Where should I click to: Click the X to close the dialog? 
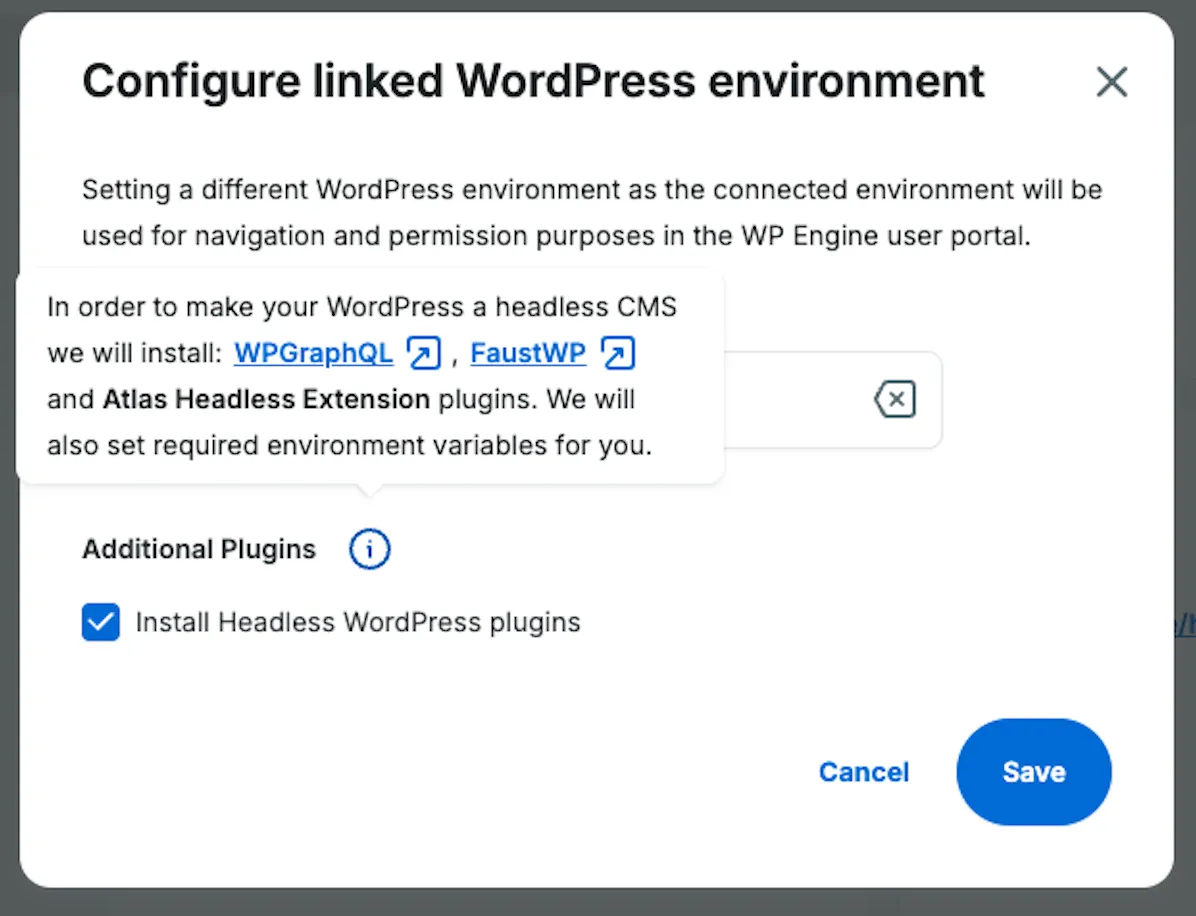click(x=1112, y=82)
